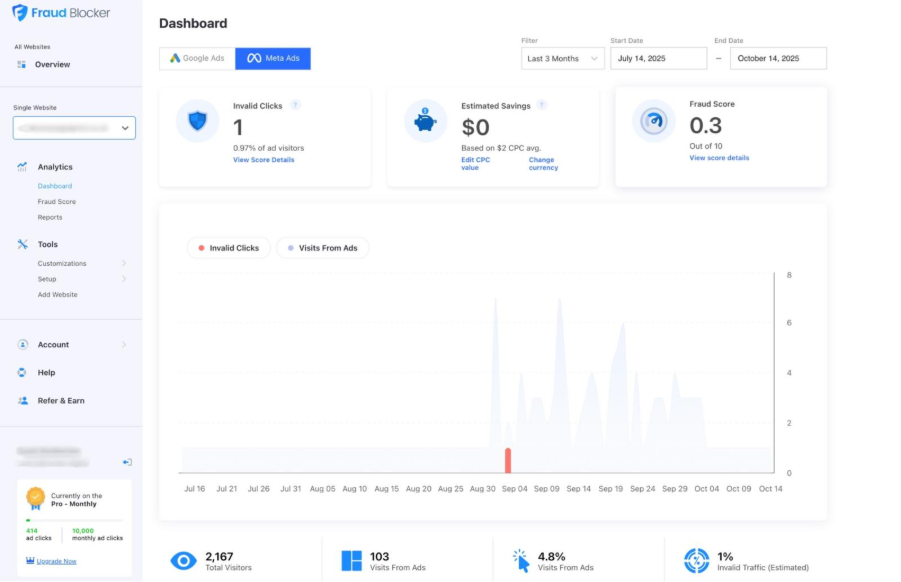Toggle the Visits From Ads chart legend
The image size is (901, 582).
click(x=322, y=247)
